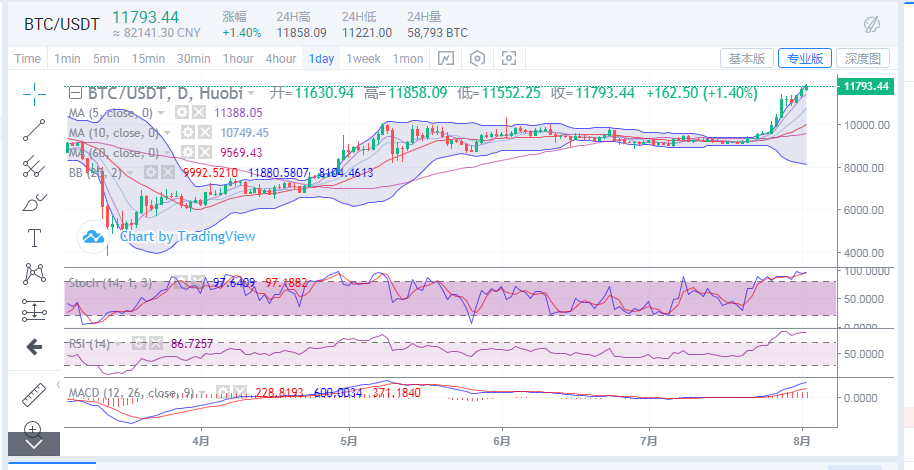
Task: Click the back arrow tool icon
Action: point(34,348)
